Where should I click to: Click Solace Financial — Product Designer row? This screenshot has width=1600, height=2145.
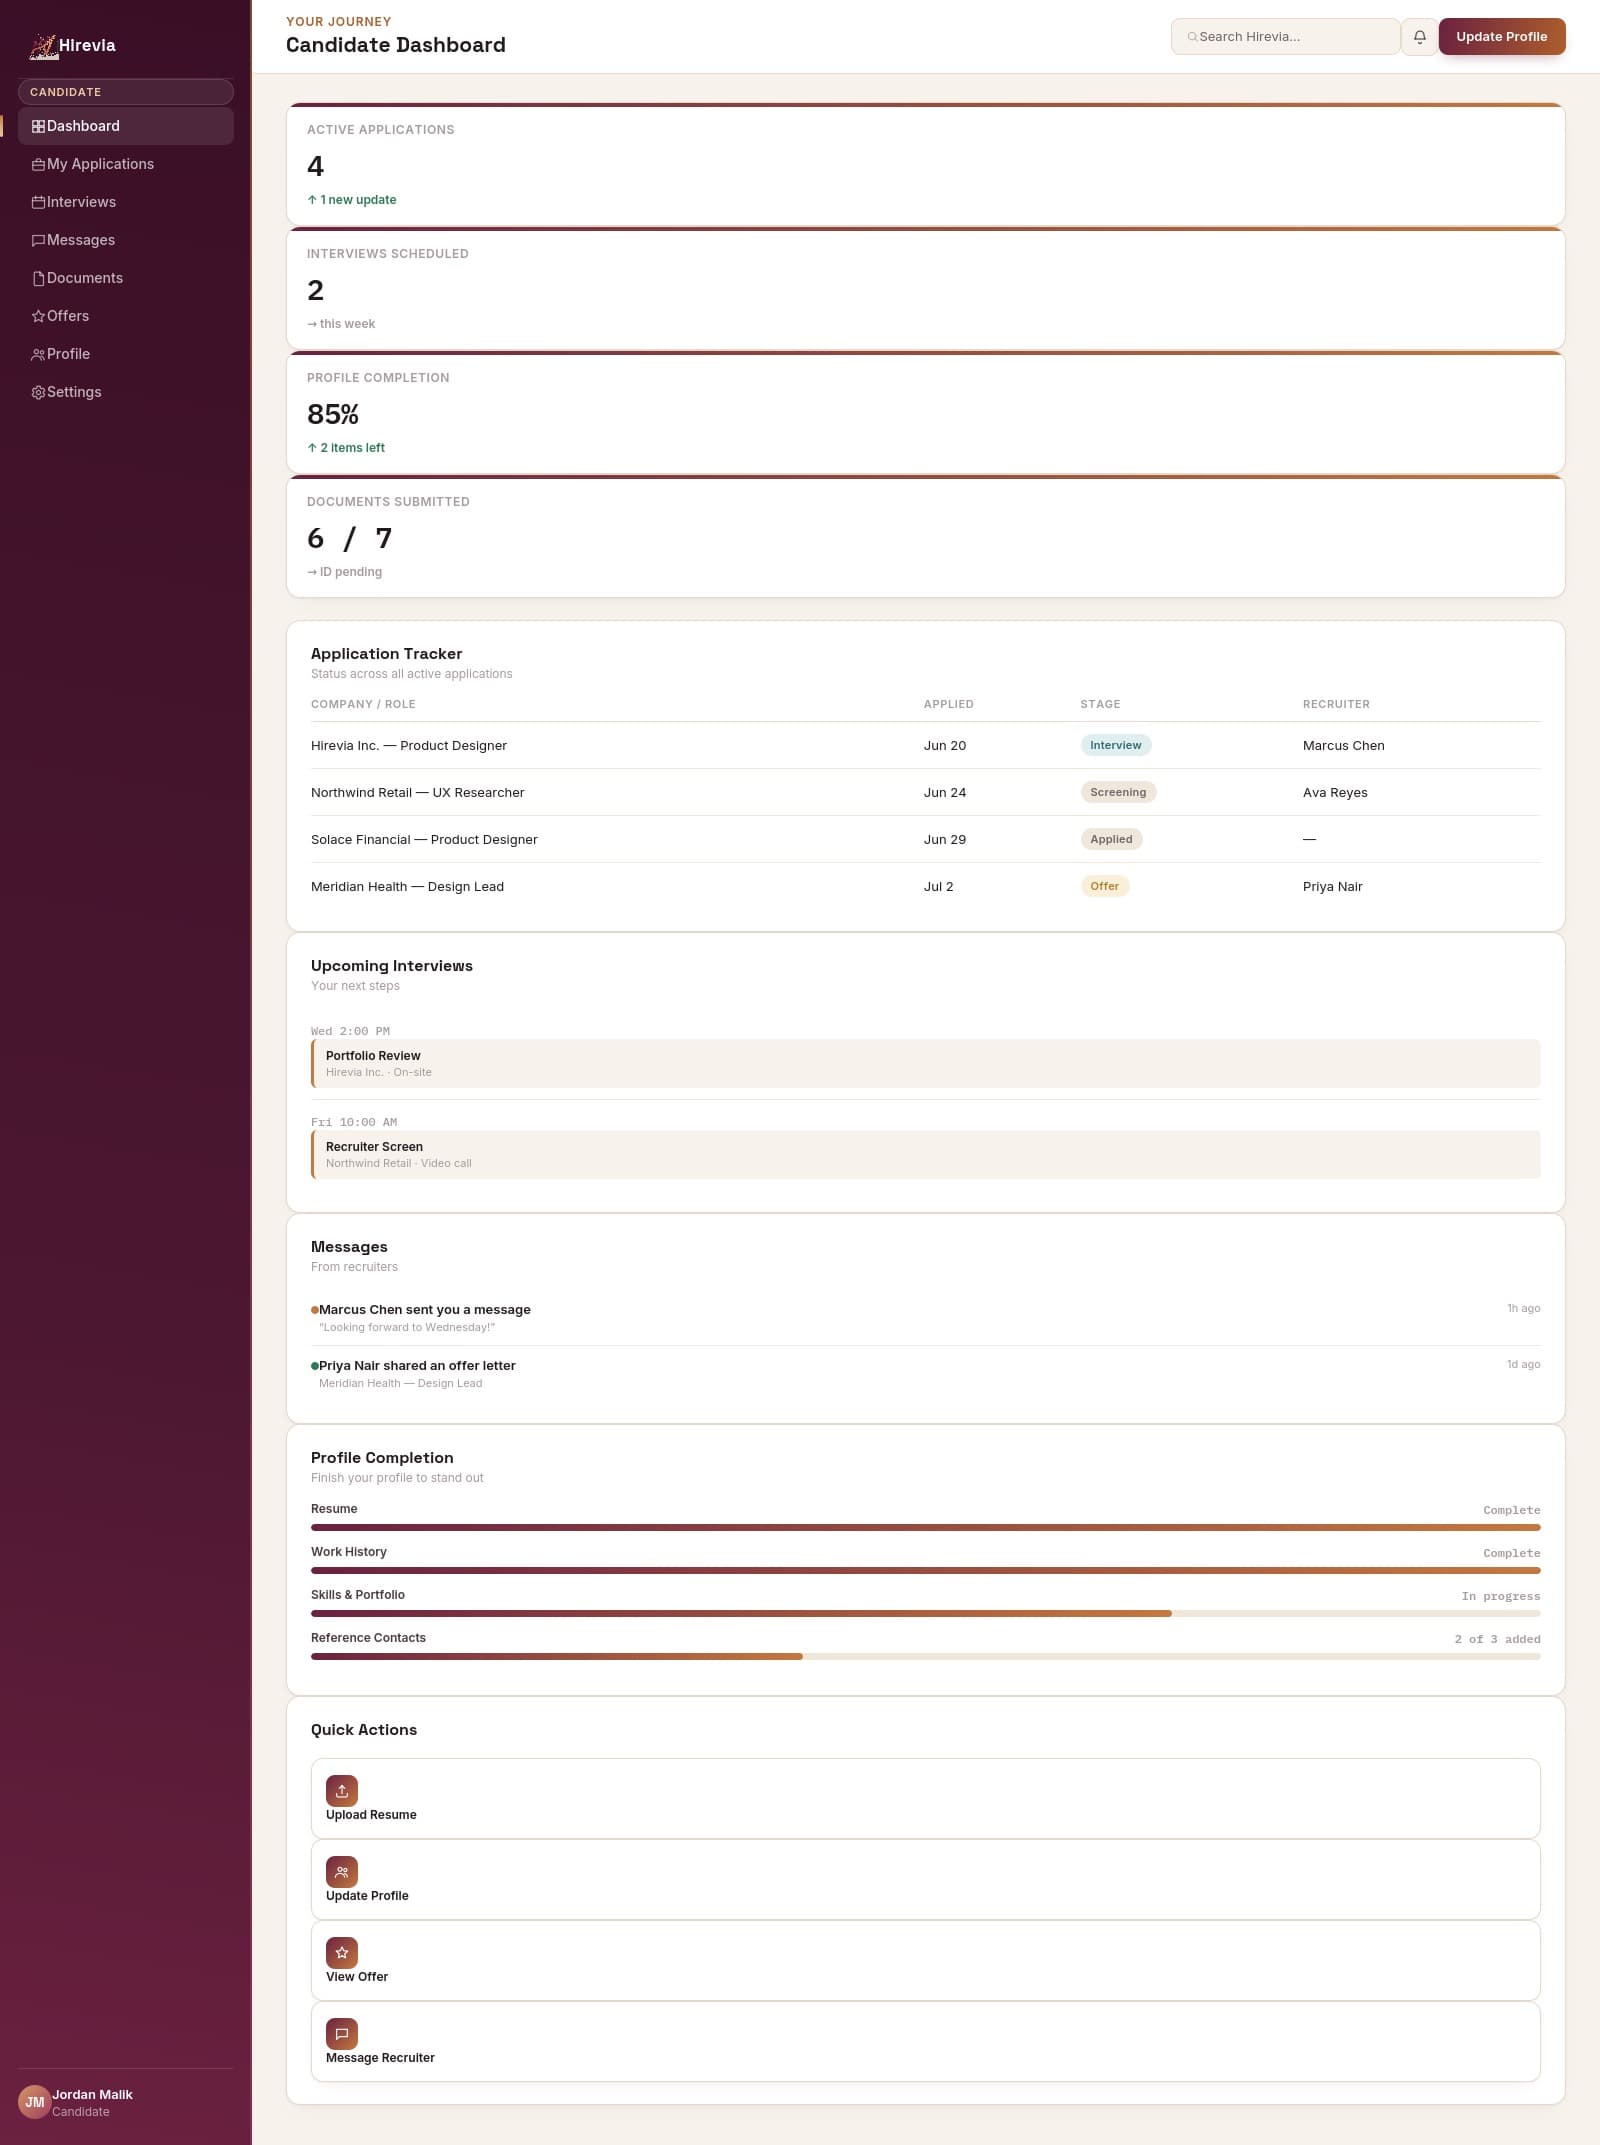point(925,839)
